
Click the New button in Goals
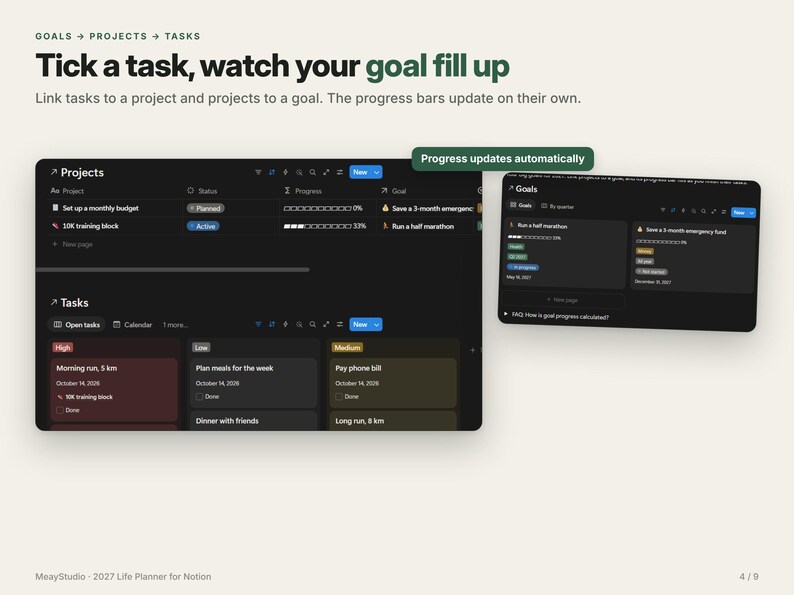click(x=739, y=212)
